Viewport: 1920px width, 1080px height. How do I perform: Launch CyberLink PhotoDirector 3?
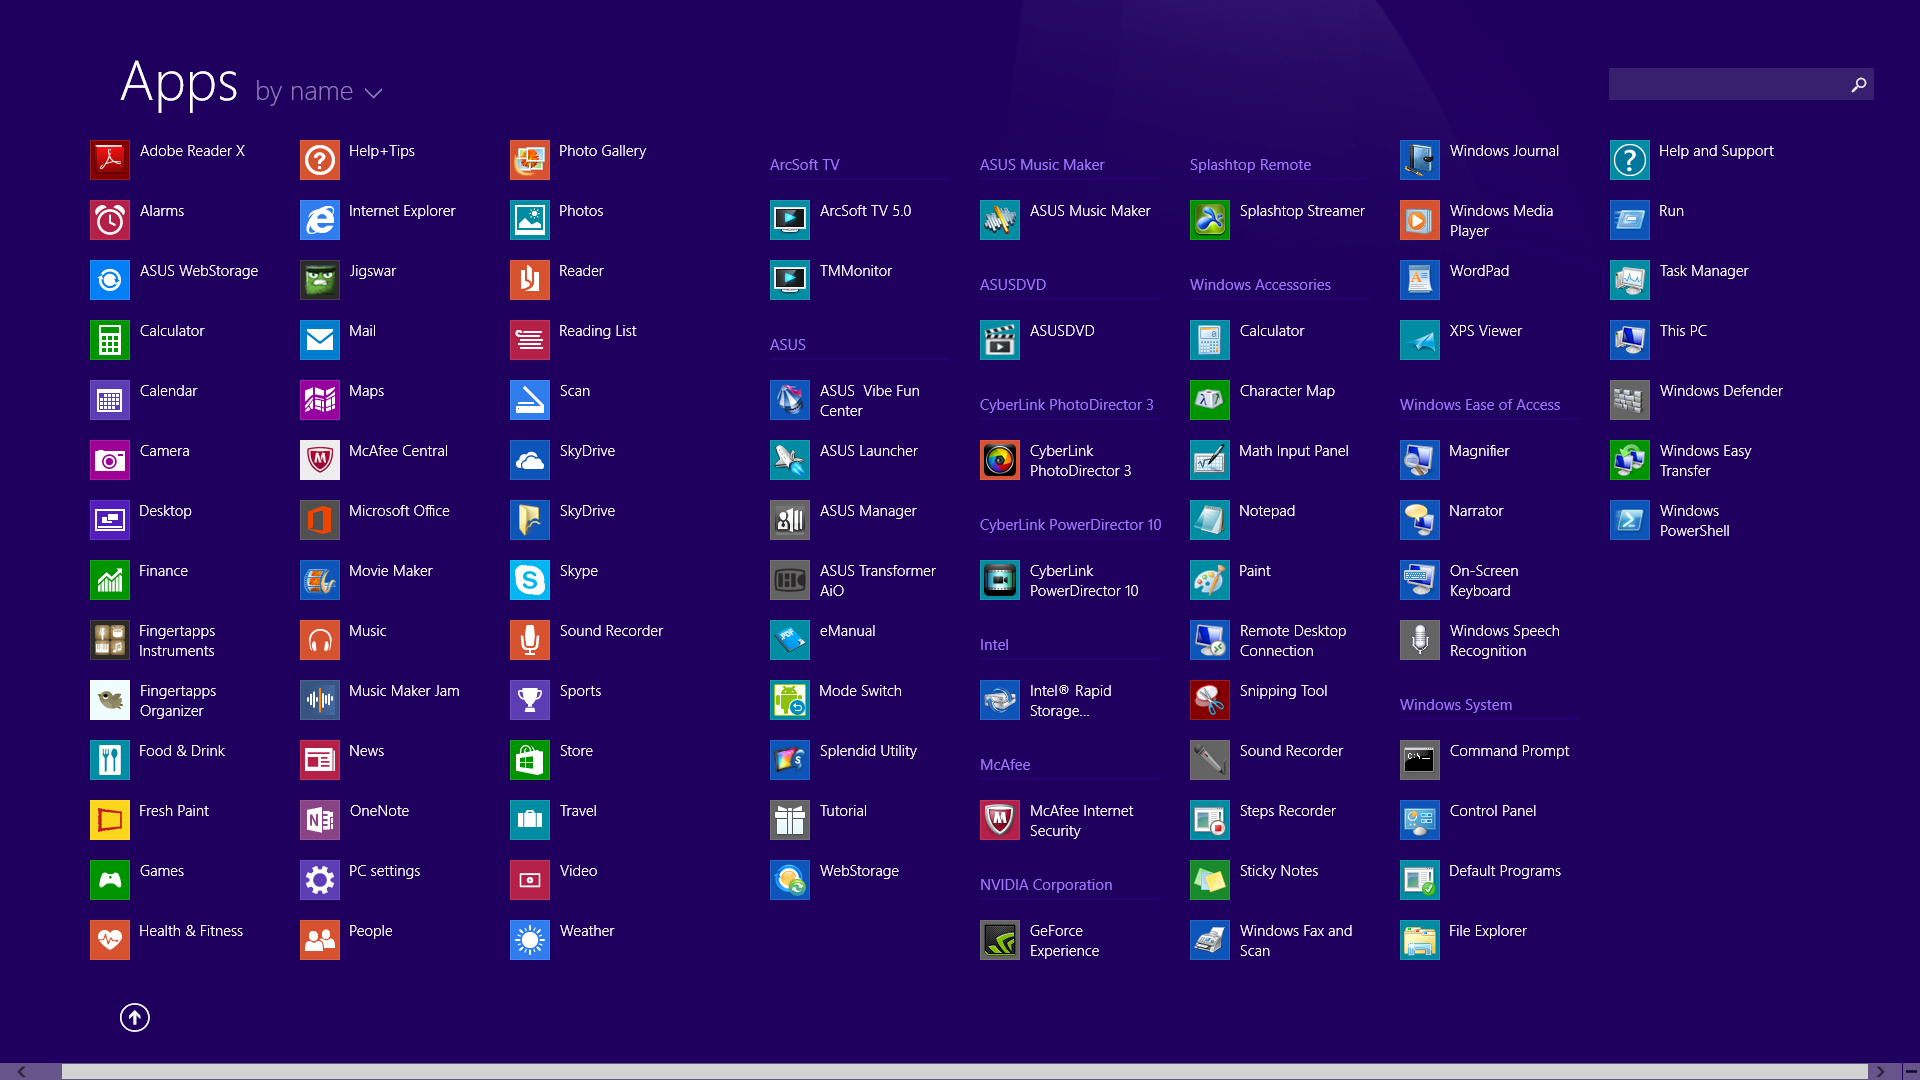click(x=1000, y=460)
